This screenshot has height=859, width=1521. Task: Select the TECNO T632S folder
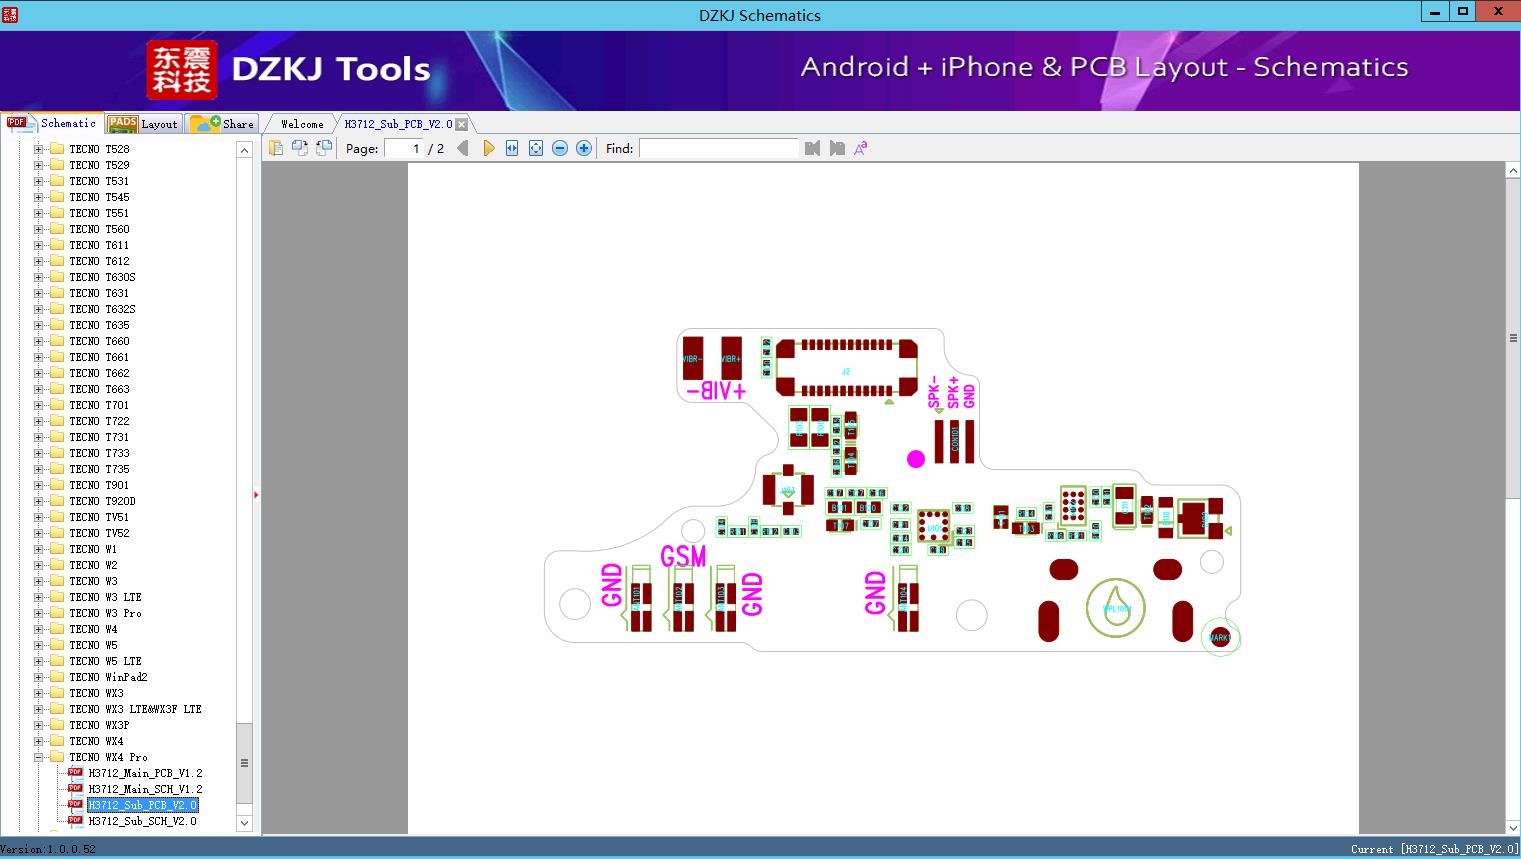pos(102,309)
